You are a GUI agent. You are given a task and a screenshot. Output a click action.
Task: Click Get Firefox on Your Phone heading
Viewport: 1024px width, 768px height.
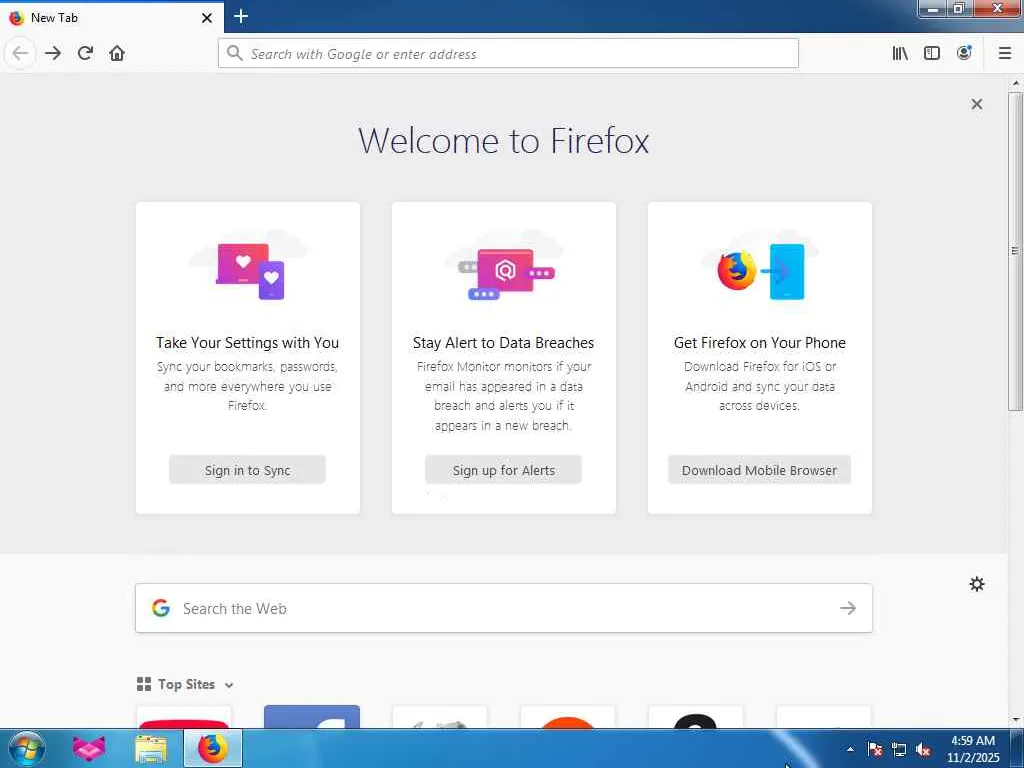760,343
